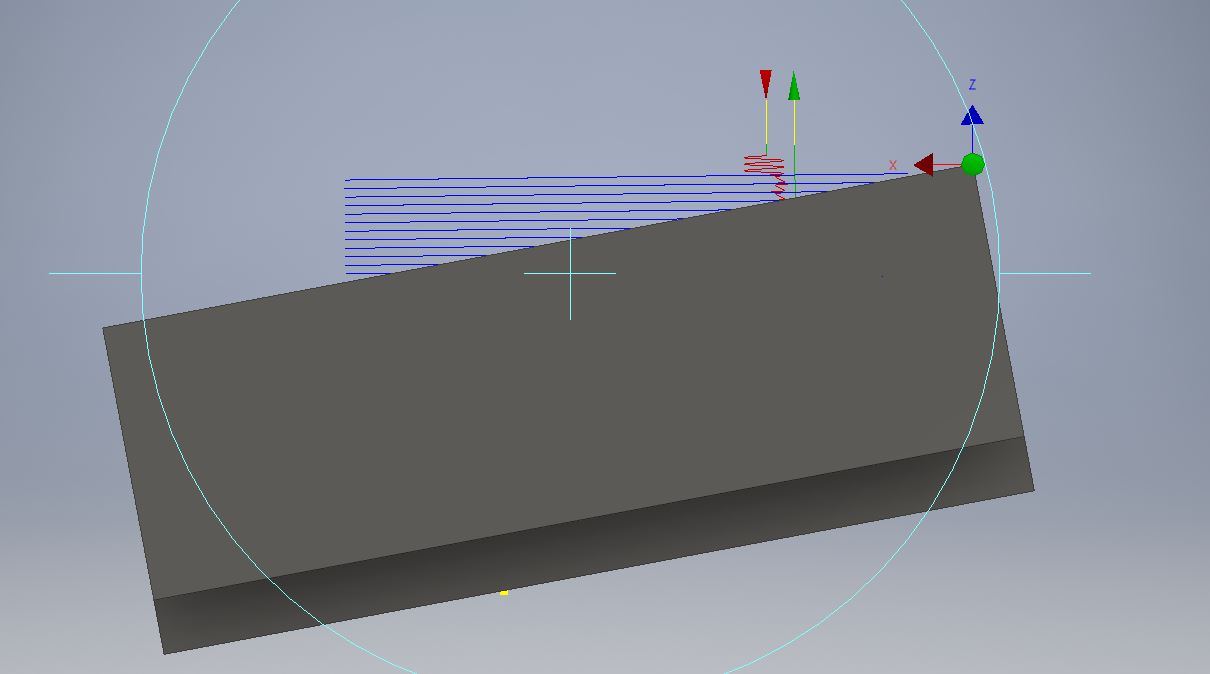Screen dimensions: 1210x674
Task: Select the green origin sphere of the triad
Action: (x=971, y=162)
